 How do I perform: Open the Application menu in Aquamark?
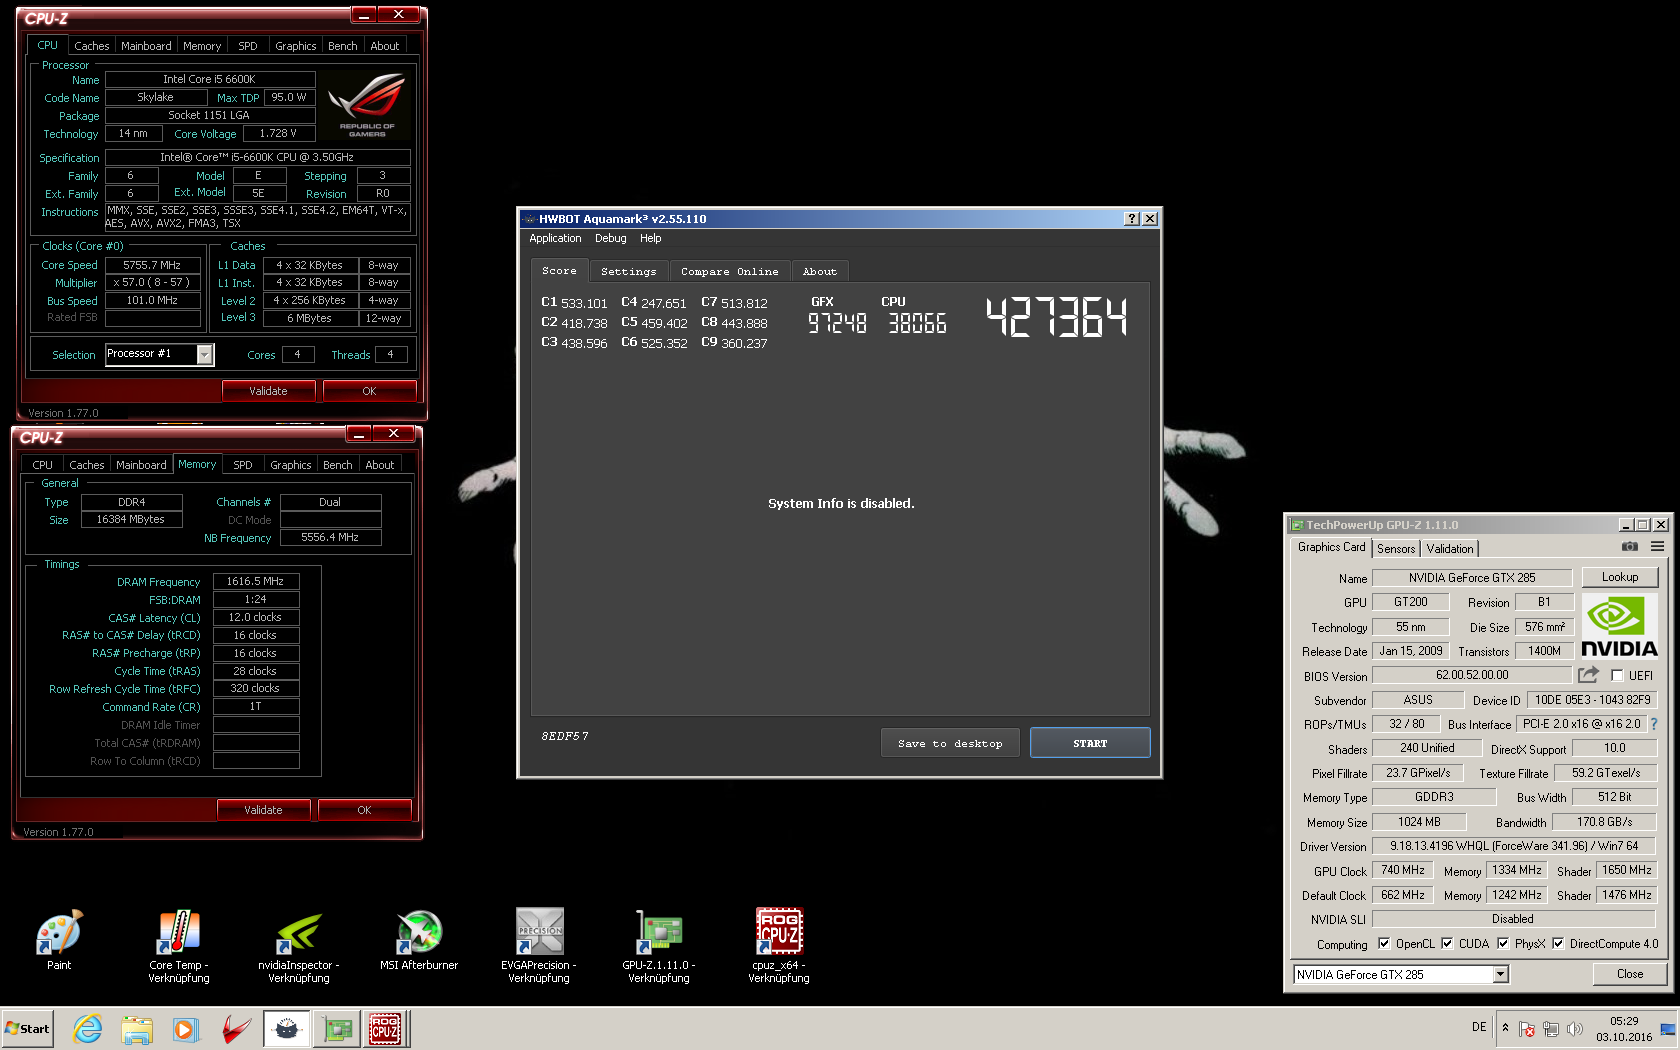pos(555,238)
